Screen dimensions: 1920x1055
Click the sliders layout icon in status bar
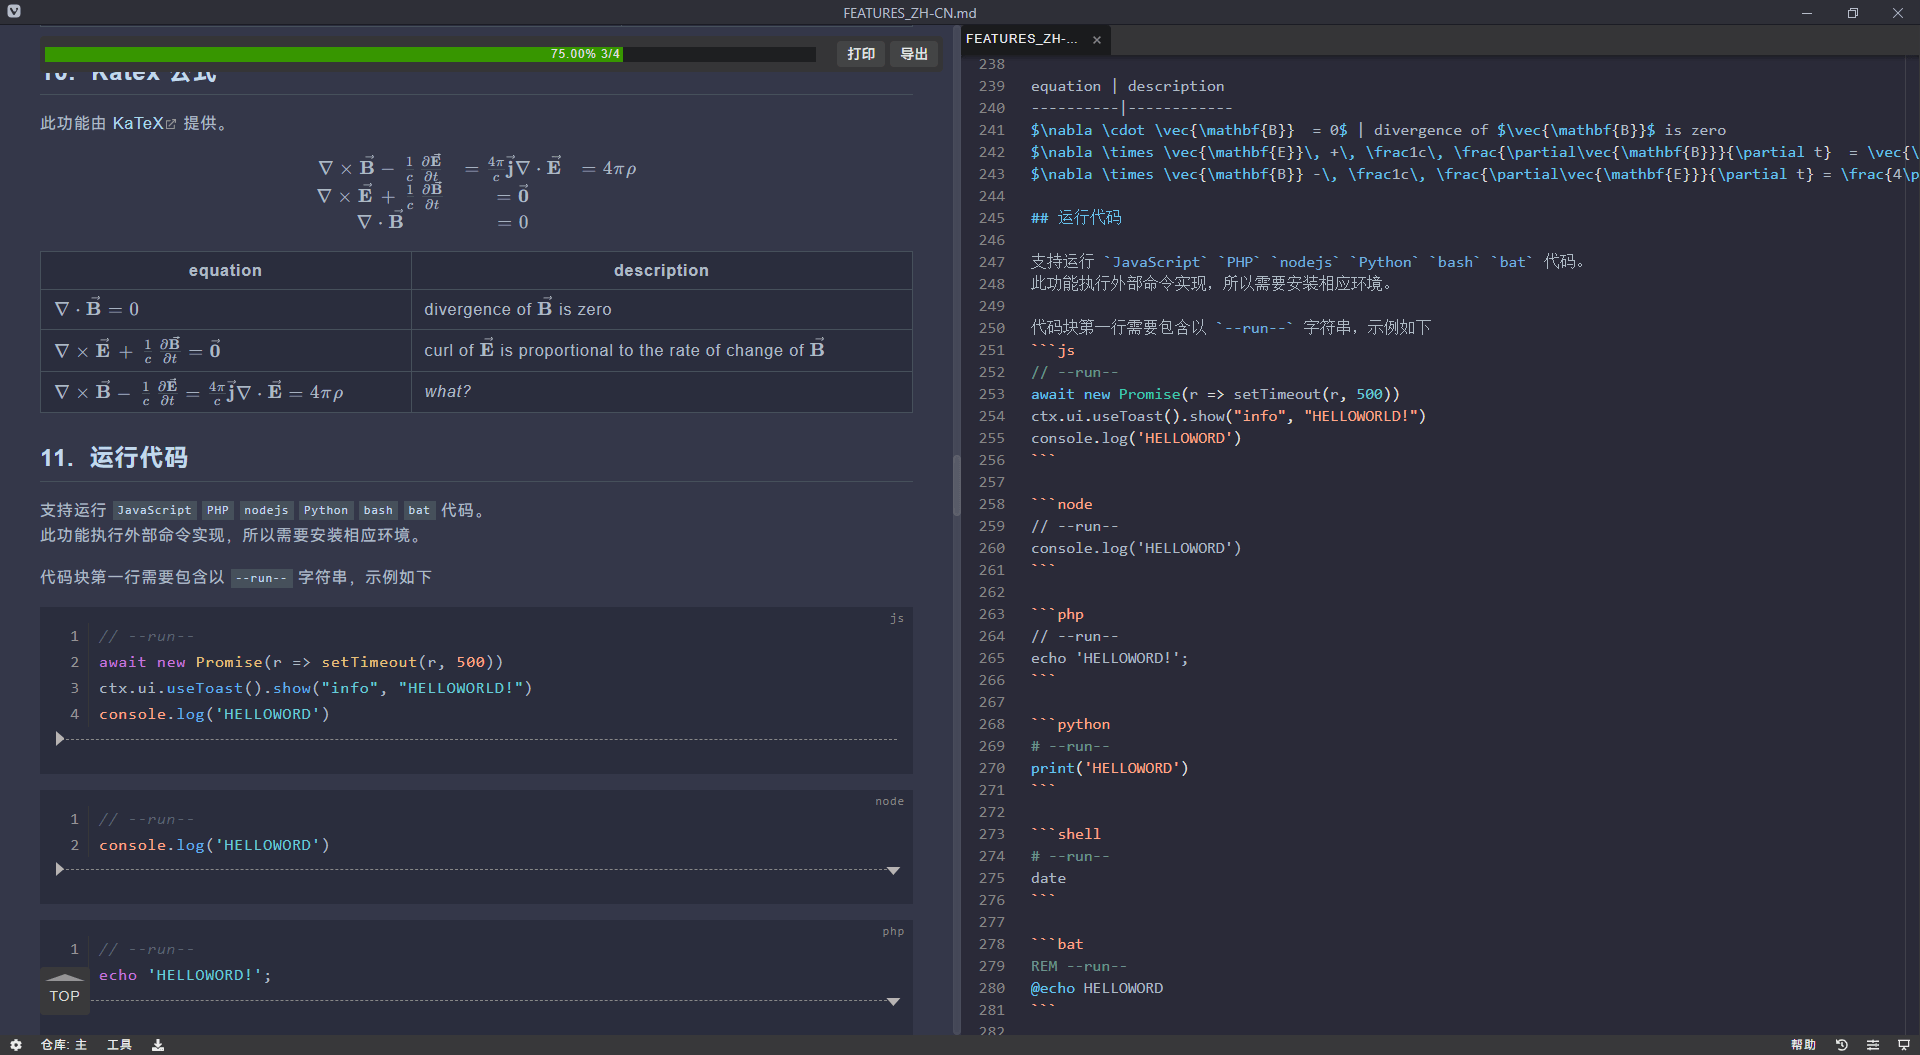[1873, 1045]
